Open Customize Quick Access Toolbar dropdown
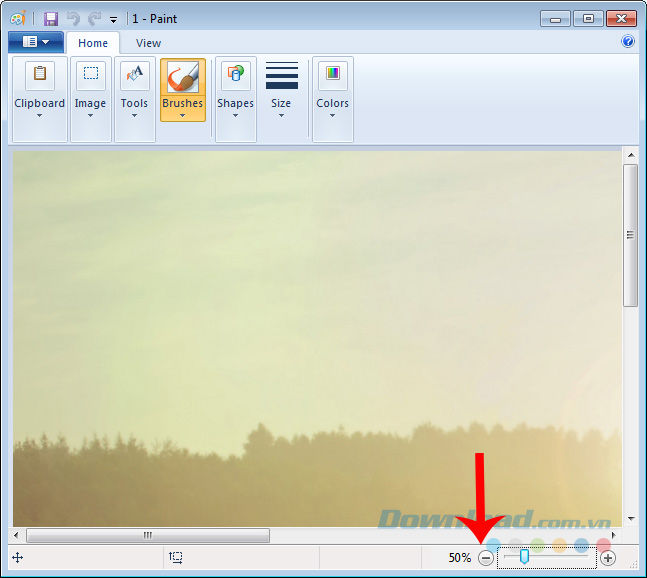 coord(113,19)
